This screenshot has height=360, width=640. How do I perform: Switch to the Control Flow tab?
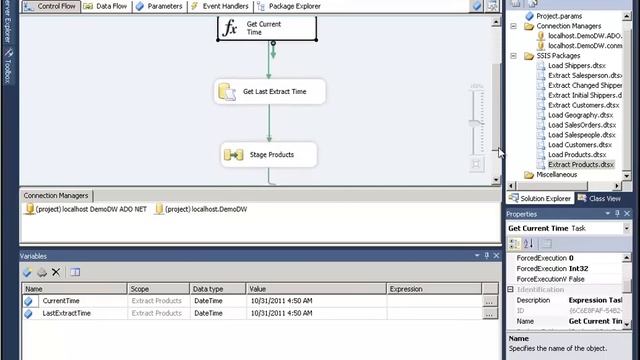pos(51,6)
